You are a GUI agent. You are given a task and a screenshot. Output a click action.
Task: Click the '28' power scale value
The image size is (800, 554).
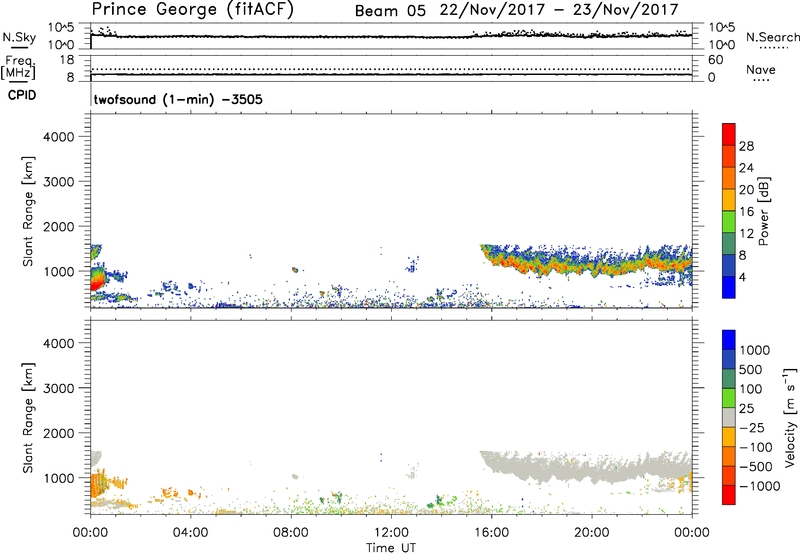pos(746,146)
